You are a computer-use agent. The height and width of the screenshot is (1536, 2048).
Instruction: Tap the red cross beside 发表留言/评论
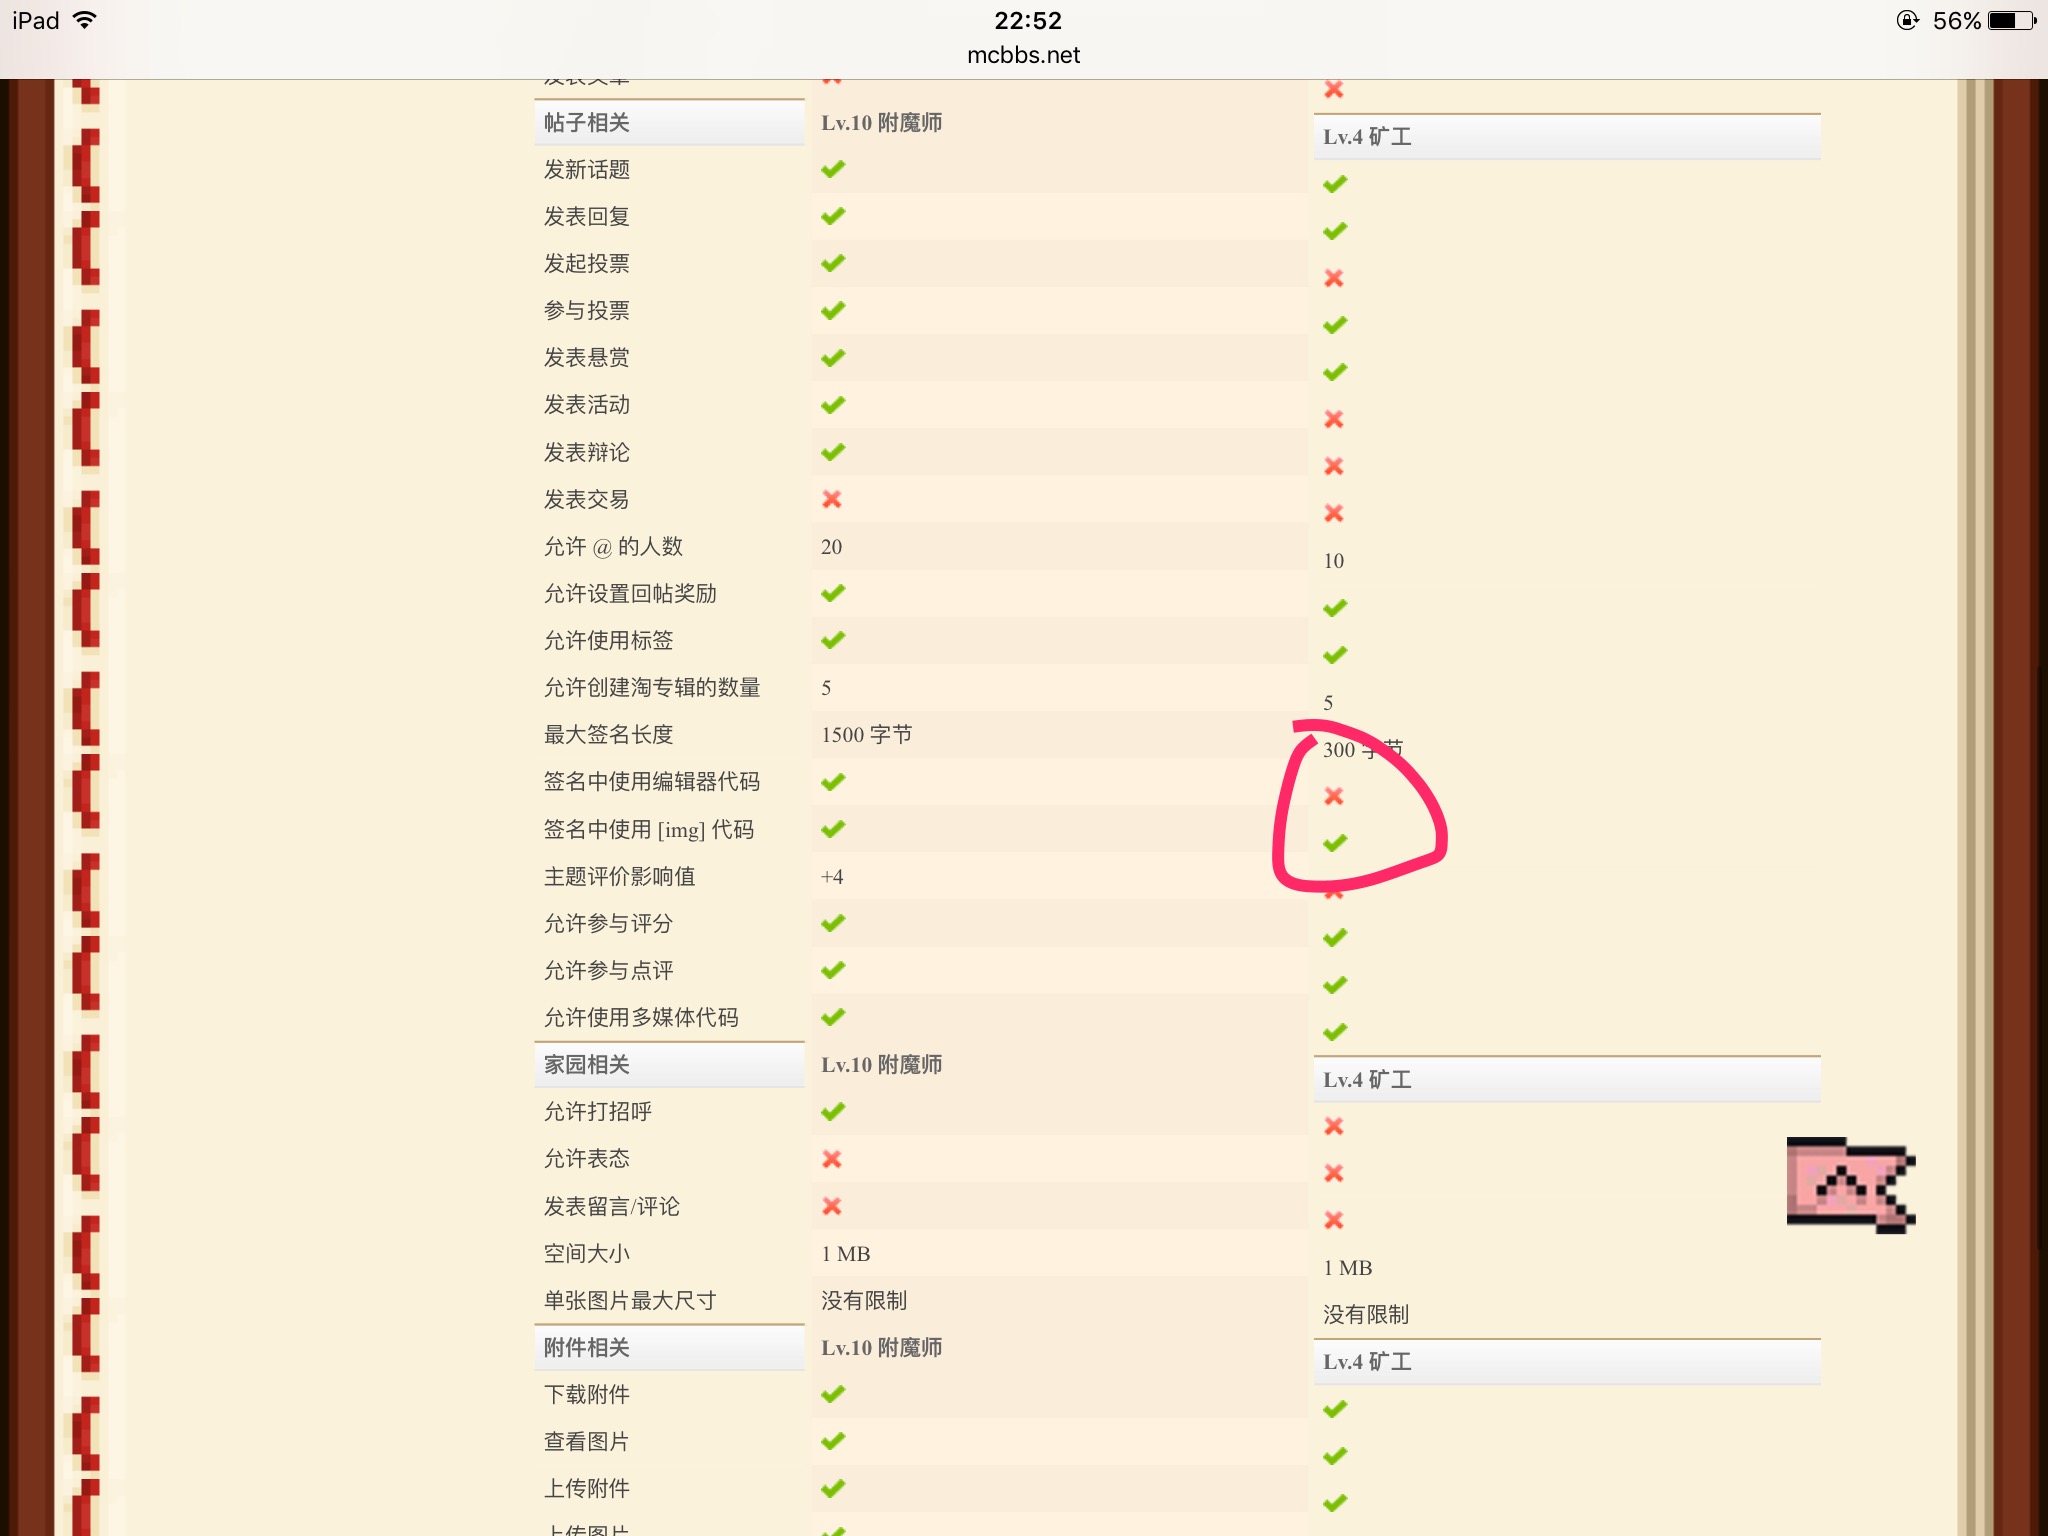pos(832,1206)
